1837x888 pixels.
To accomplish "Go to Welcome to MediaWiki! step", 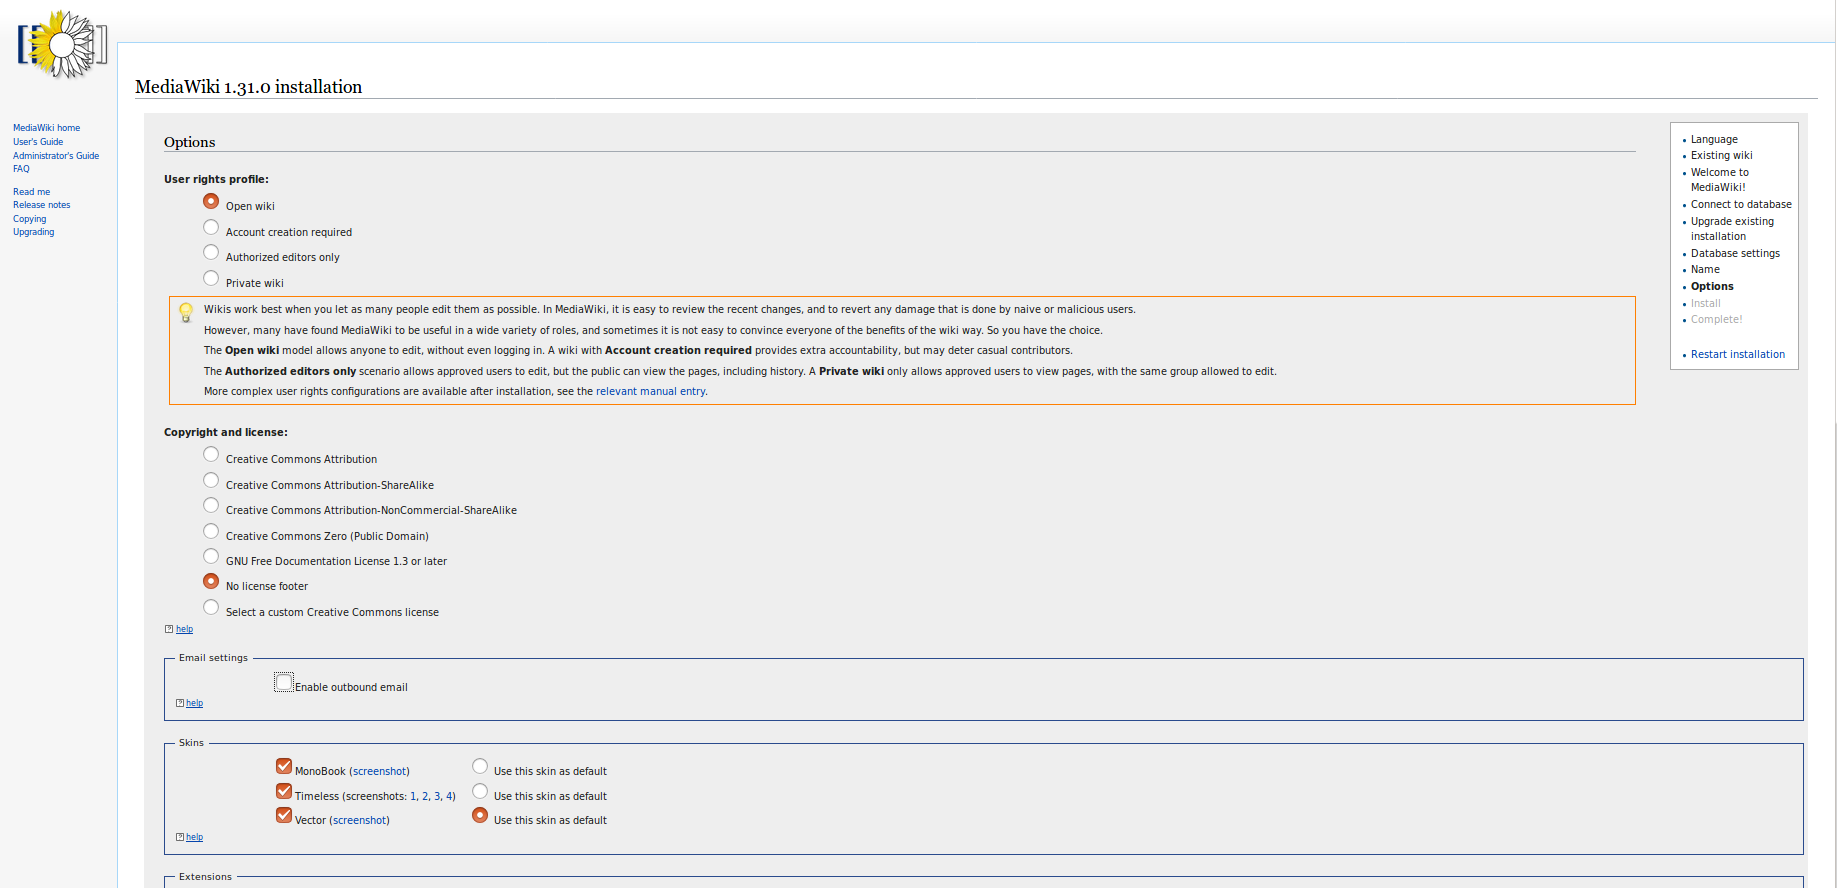I will [1720, 179].
